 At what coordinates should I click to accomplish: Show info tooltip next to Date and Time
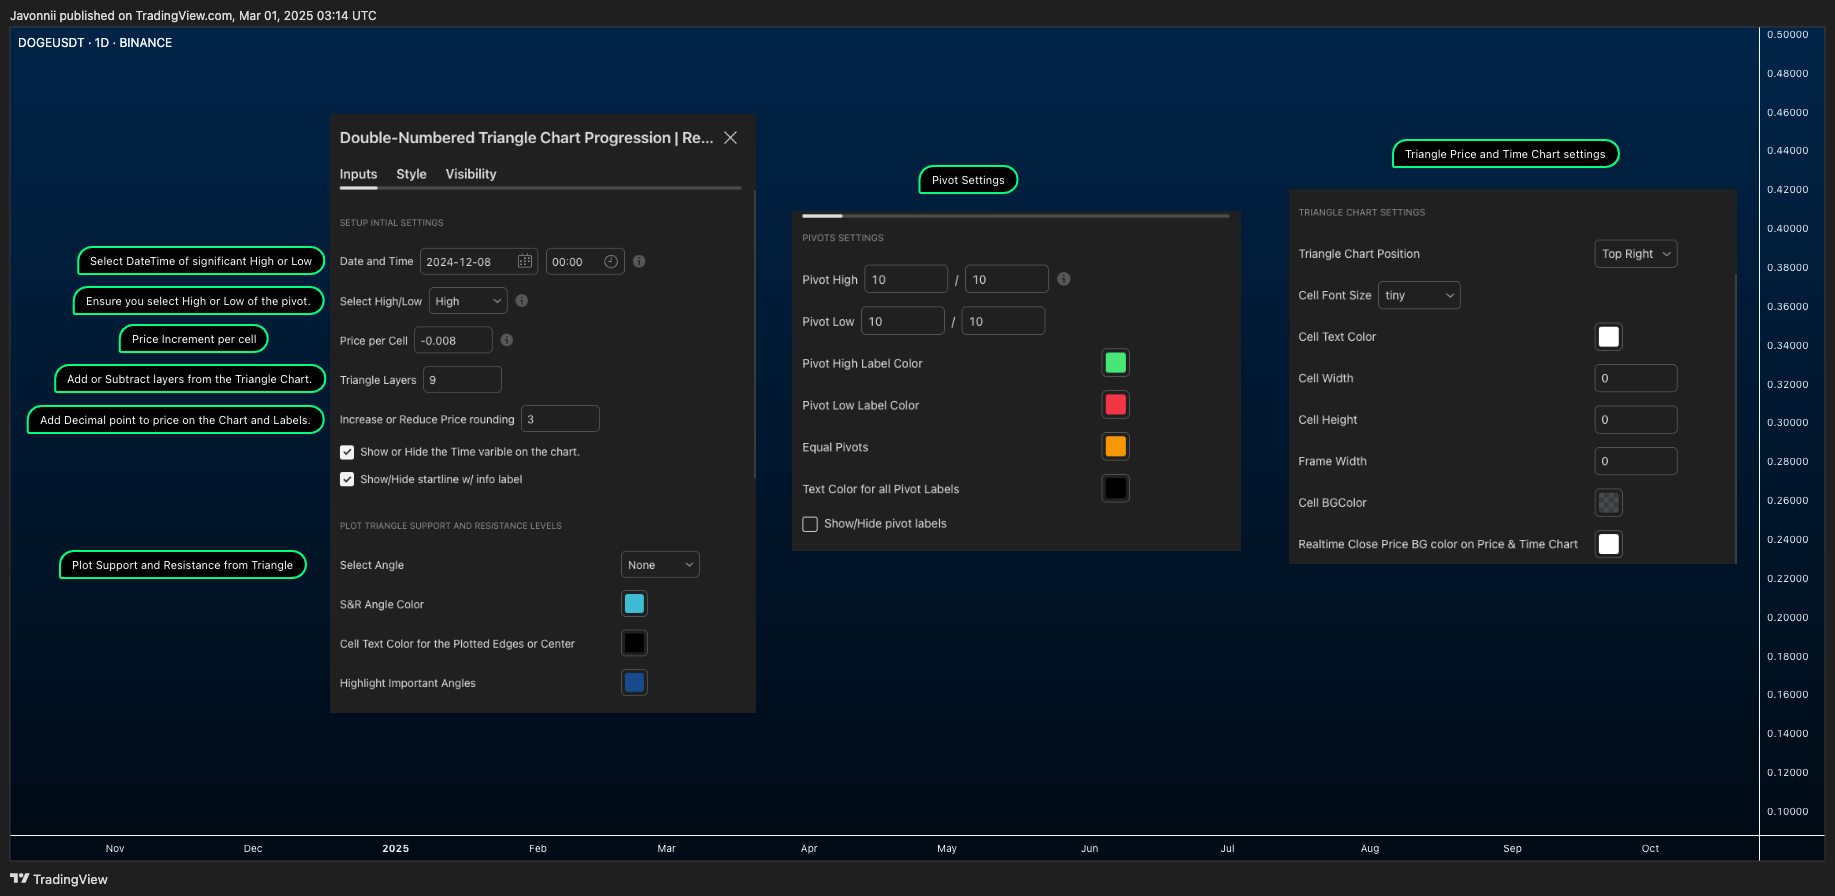click(x=639, y=261)
